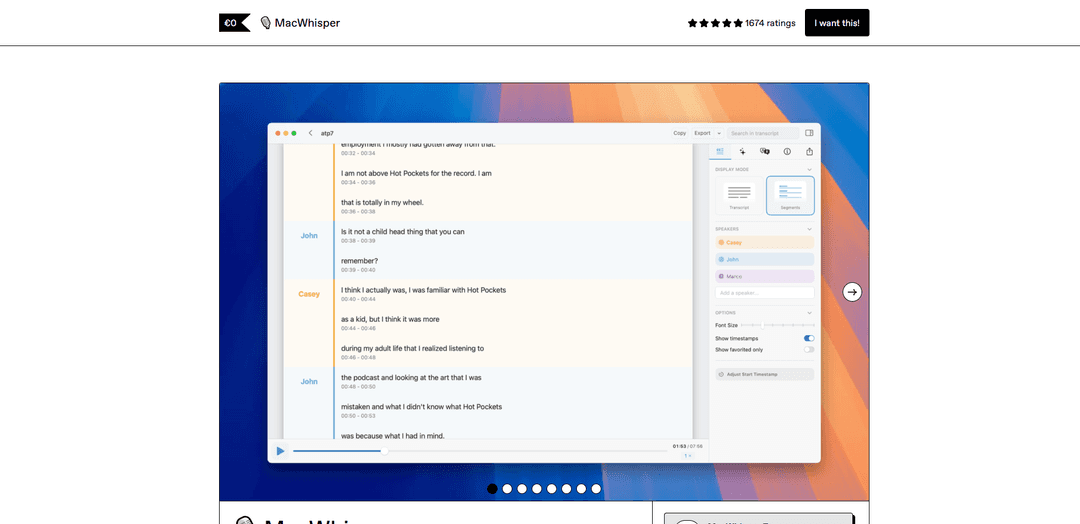The width and height of the screenshot is (1080, 524).
Task: Click 'Is it not a child head thing' line
Action: pos(402,231)
